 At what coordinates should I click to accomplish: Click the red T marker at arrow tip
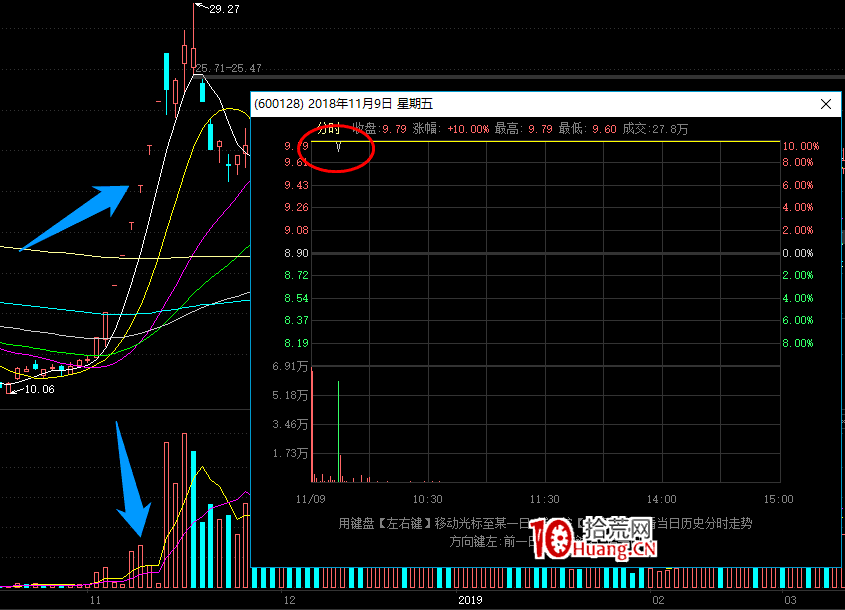pos(141,189)
